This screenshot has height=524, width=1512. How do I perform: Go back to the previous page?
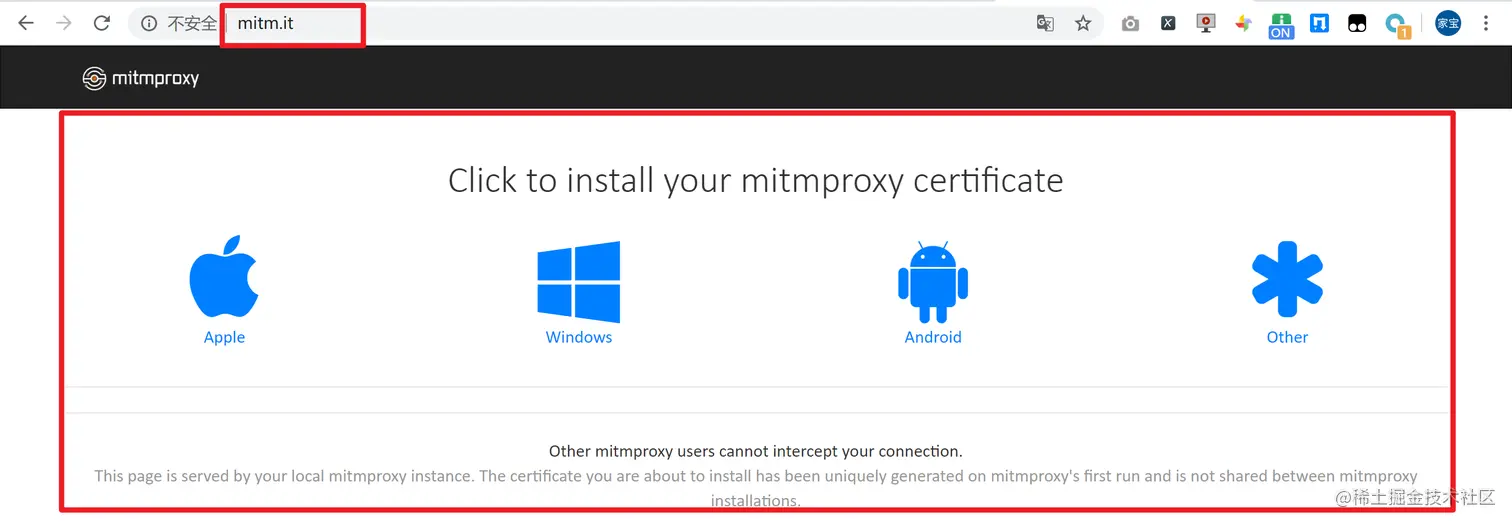(x=26, y=23)
